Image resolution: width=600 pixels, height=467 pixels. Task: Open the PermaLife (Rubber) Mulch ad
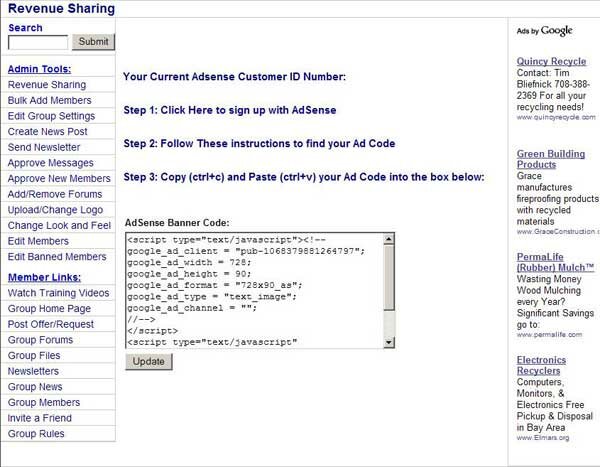click(x=555, y=262)
